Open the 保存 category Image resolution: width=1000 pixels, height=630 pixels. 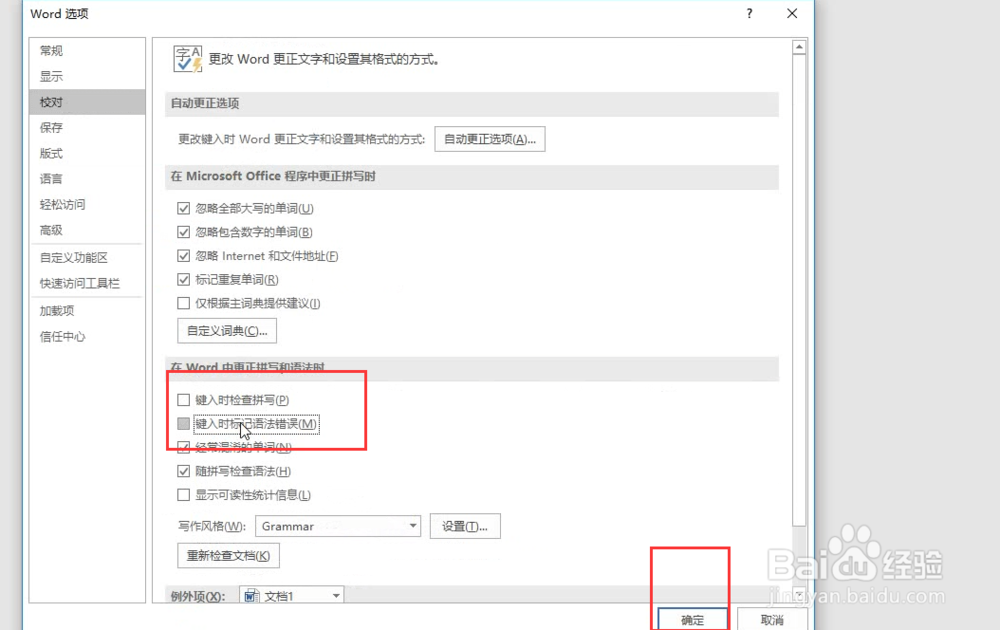(x=87, y=128)
